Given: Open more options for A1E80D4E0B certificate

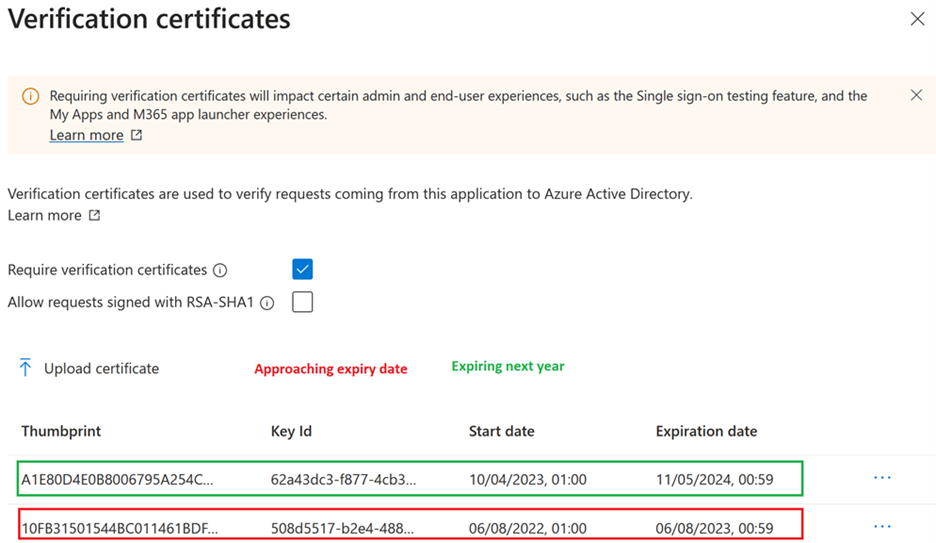Looking at the screenshot, I should click(881, 478).
